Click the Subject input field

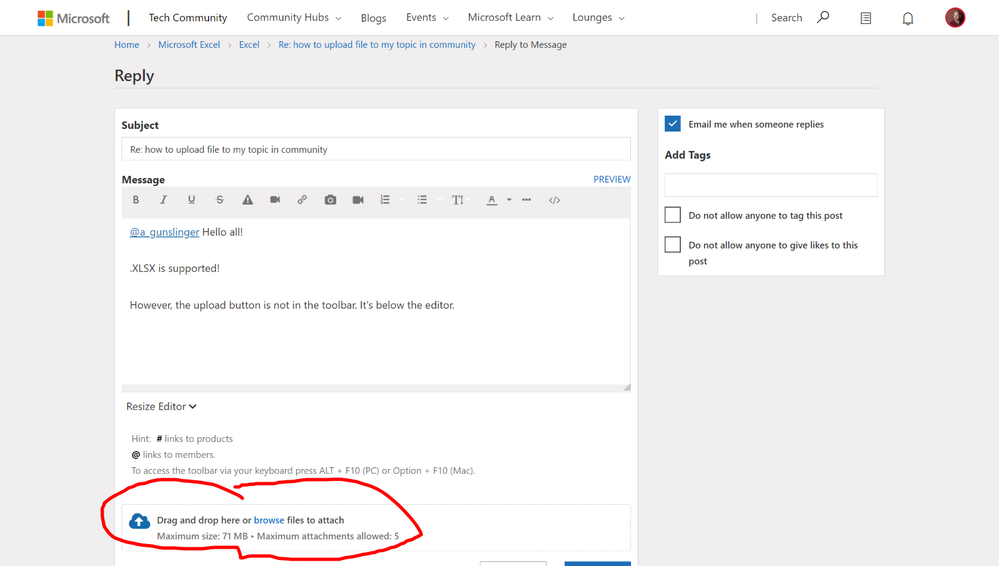(x=376, y=149)
